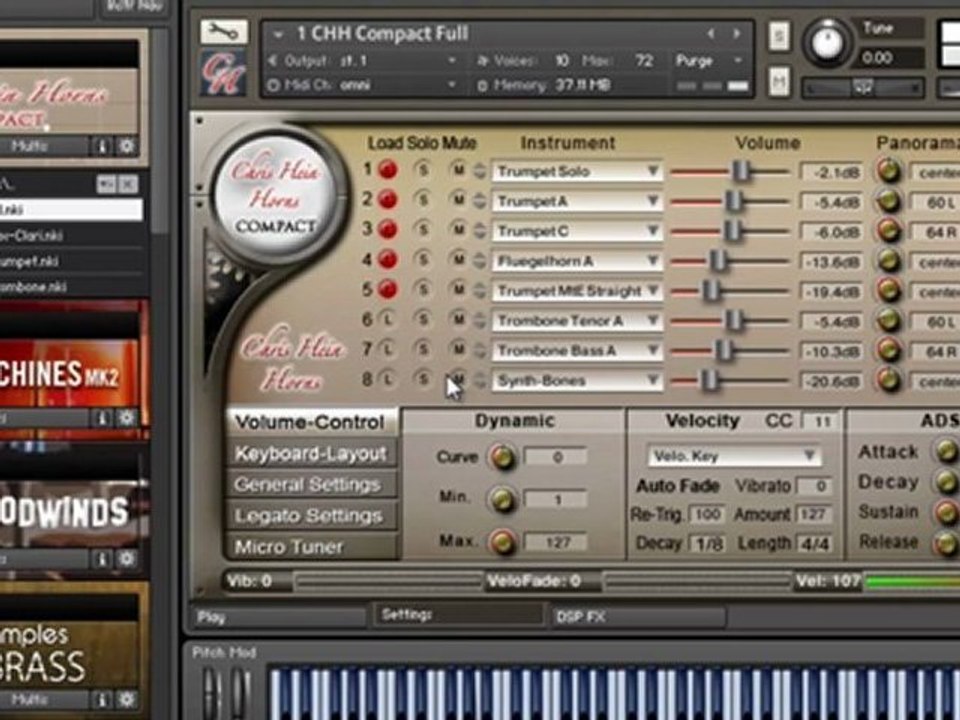Toggle Load button for slot 6
Screen dimensions: 960x720
(387, 319)
